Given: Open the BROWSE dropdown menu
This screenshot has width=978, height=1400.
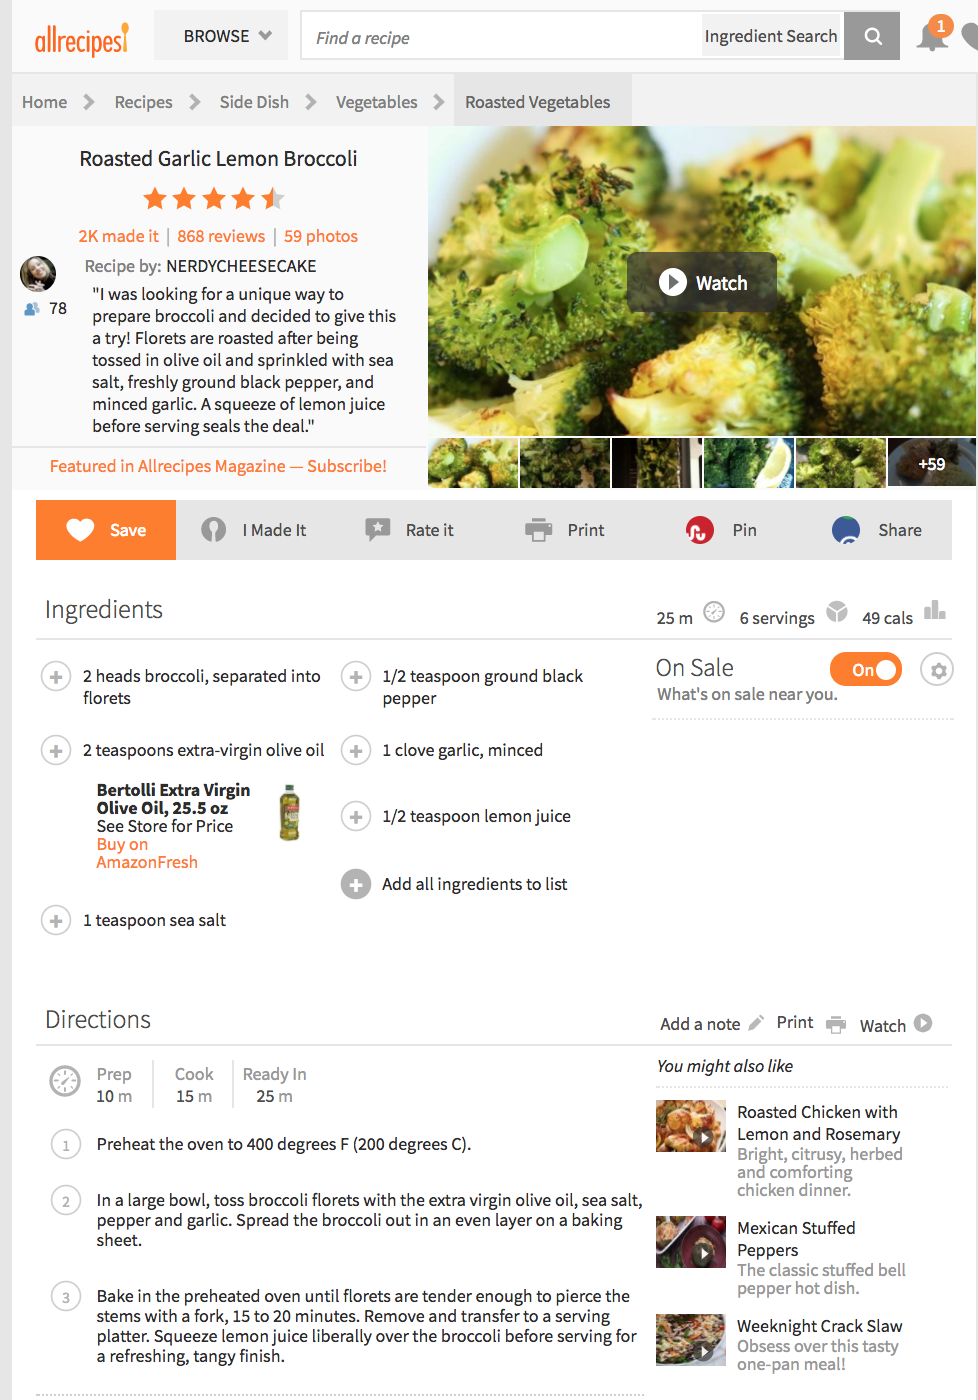Looking at the screenshot, I should click(x=227, y=36).
